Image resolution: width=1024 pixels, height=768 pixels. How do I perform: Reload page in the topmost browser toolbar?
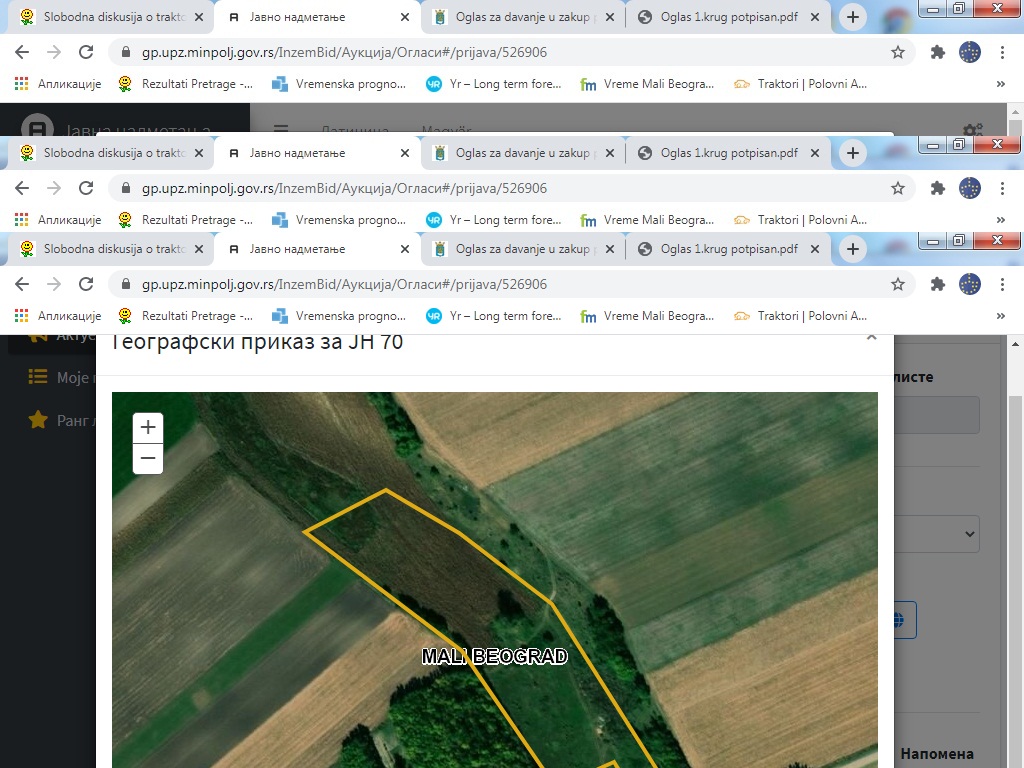86,52
